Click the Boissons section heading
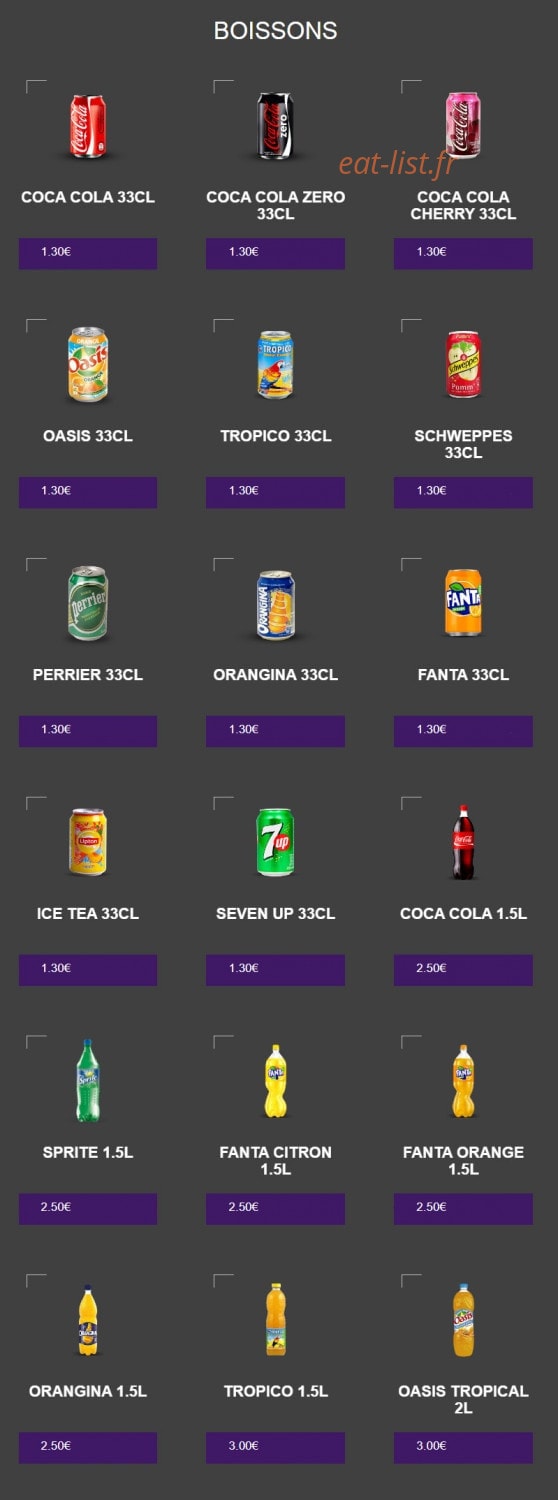558x1500 pixels. (x=275, y=31)
